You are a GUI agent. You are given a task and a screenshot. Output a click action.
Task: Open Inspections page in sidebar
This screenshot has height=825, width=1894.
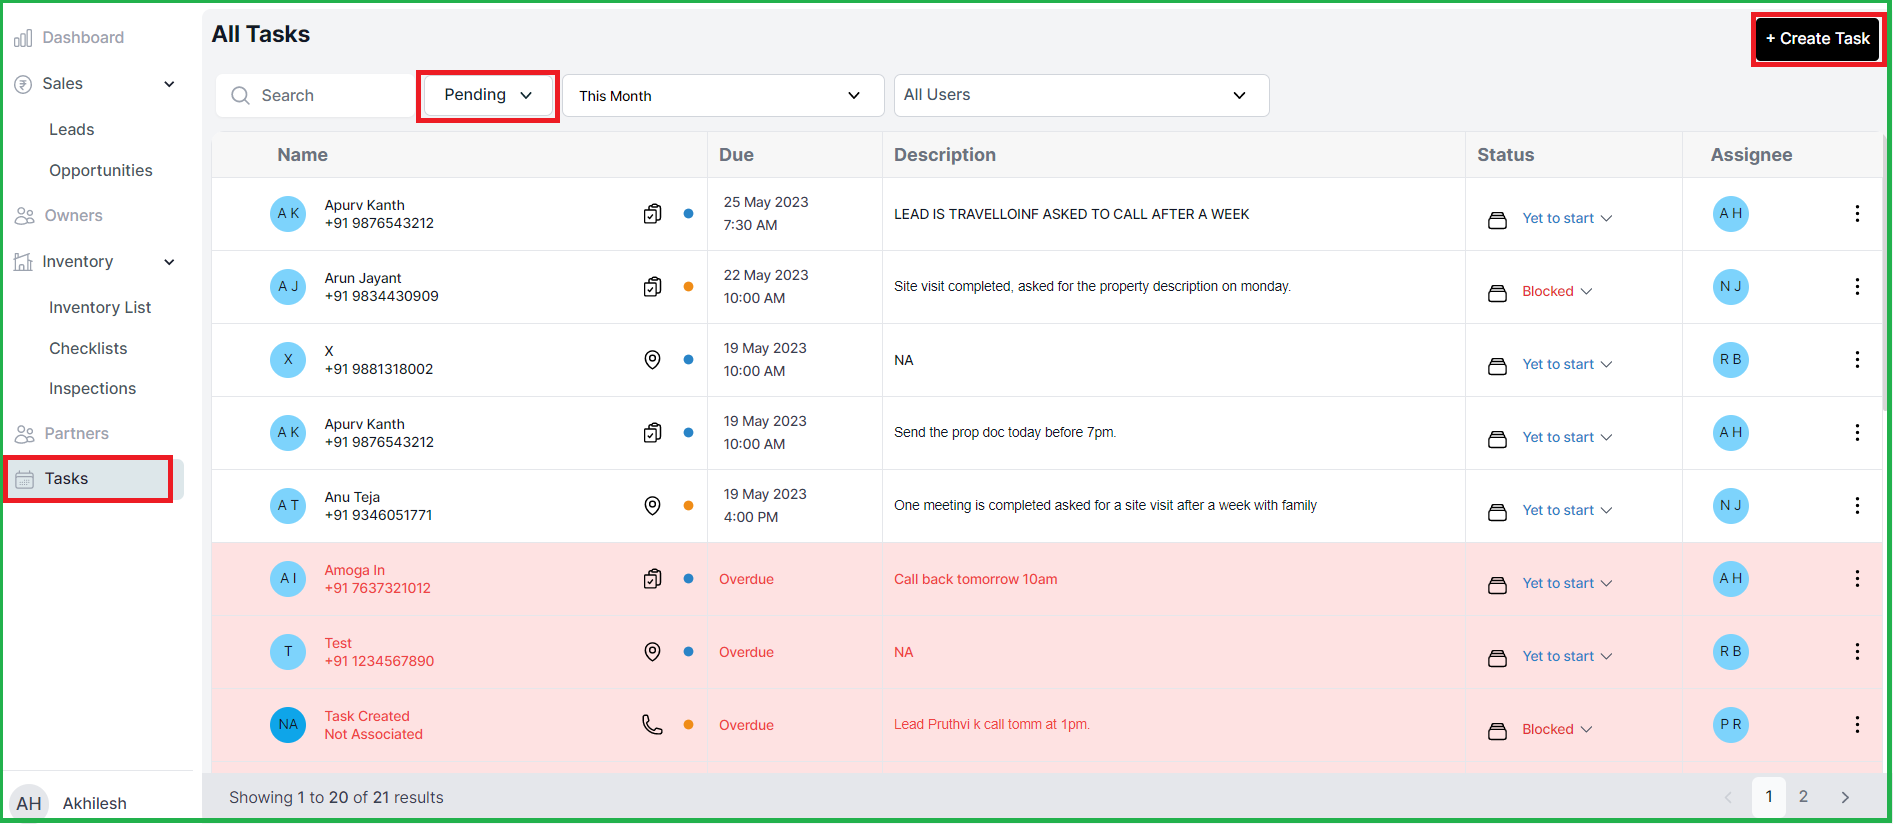coord(92,389)
